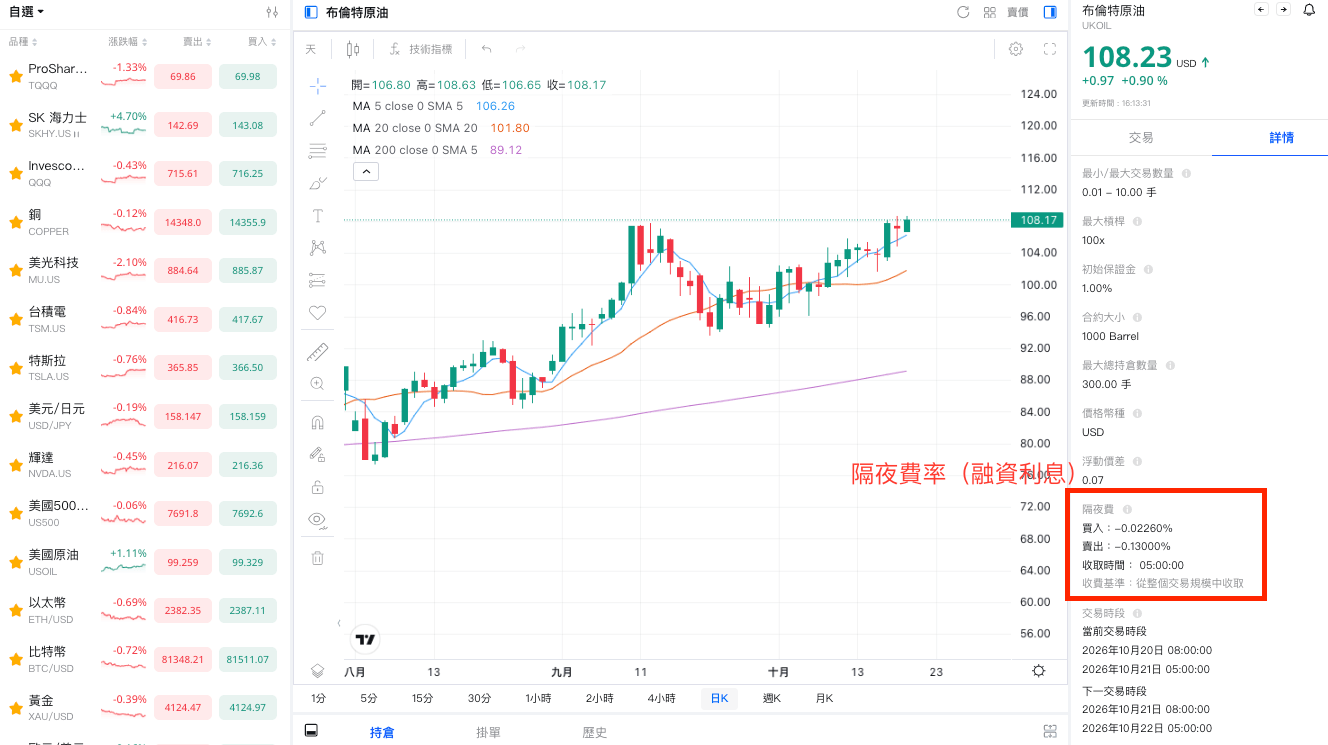Image resolution: width=1328 pixels, height=745 pixels.
Task: Open the 掛單 tab
Action: [488, 732]
